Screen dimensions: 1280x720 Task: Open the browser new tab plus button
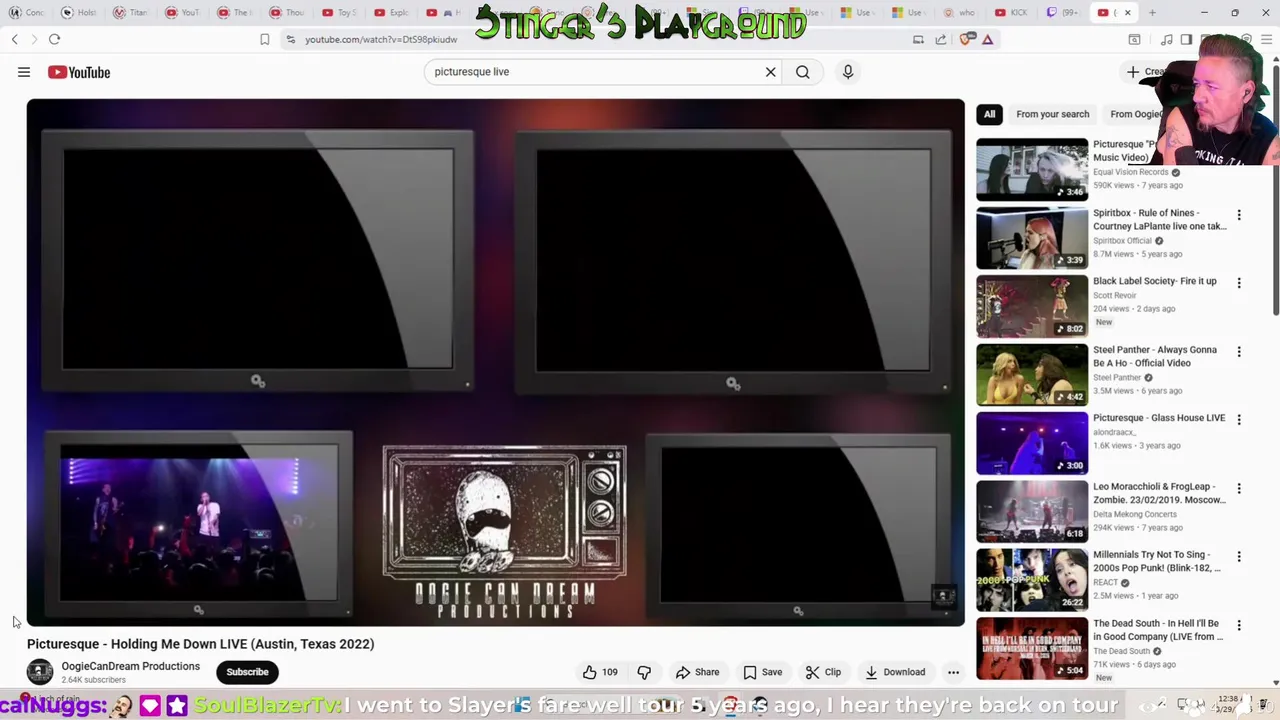tap(1152, 13)
